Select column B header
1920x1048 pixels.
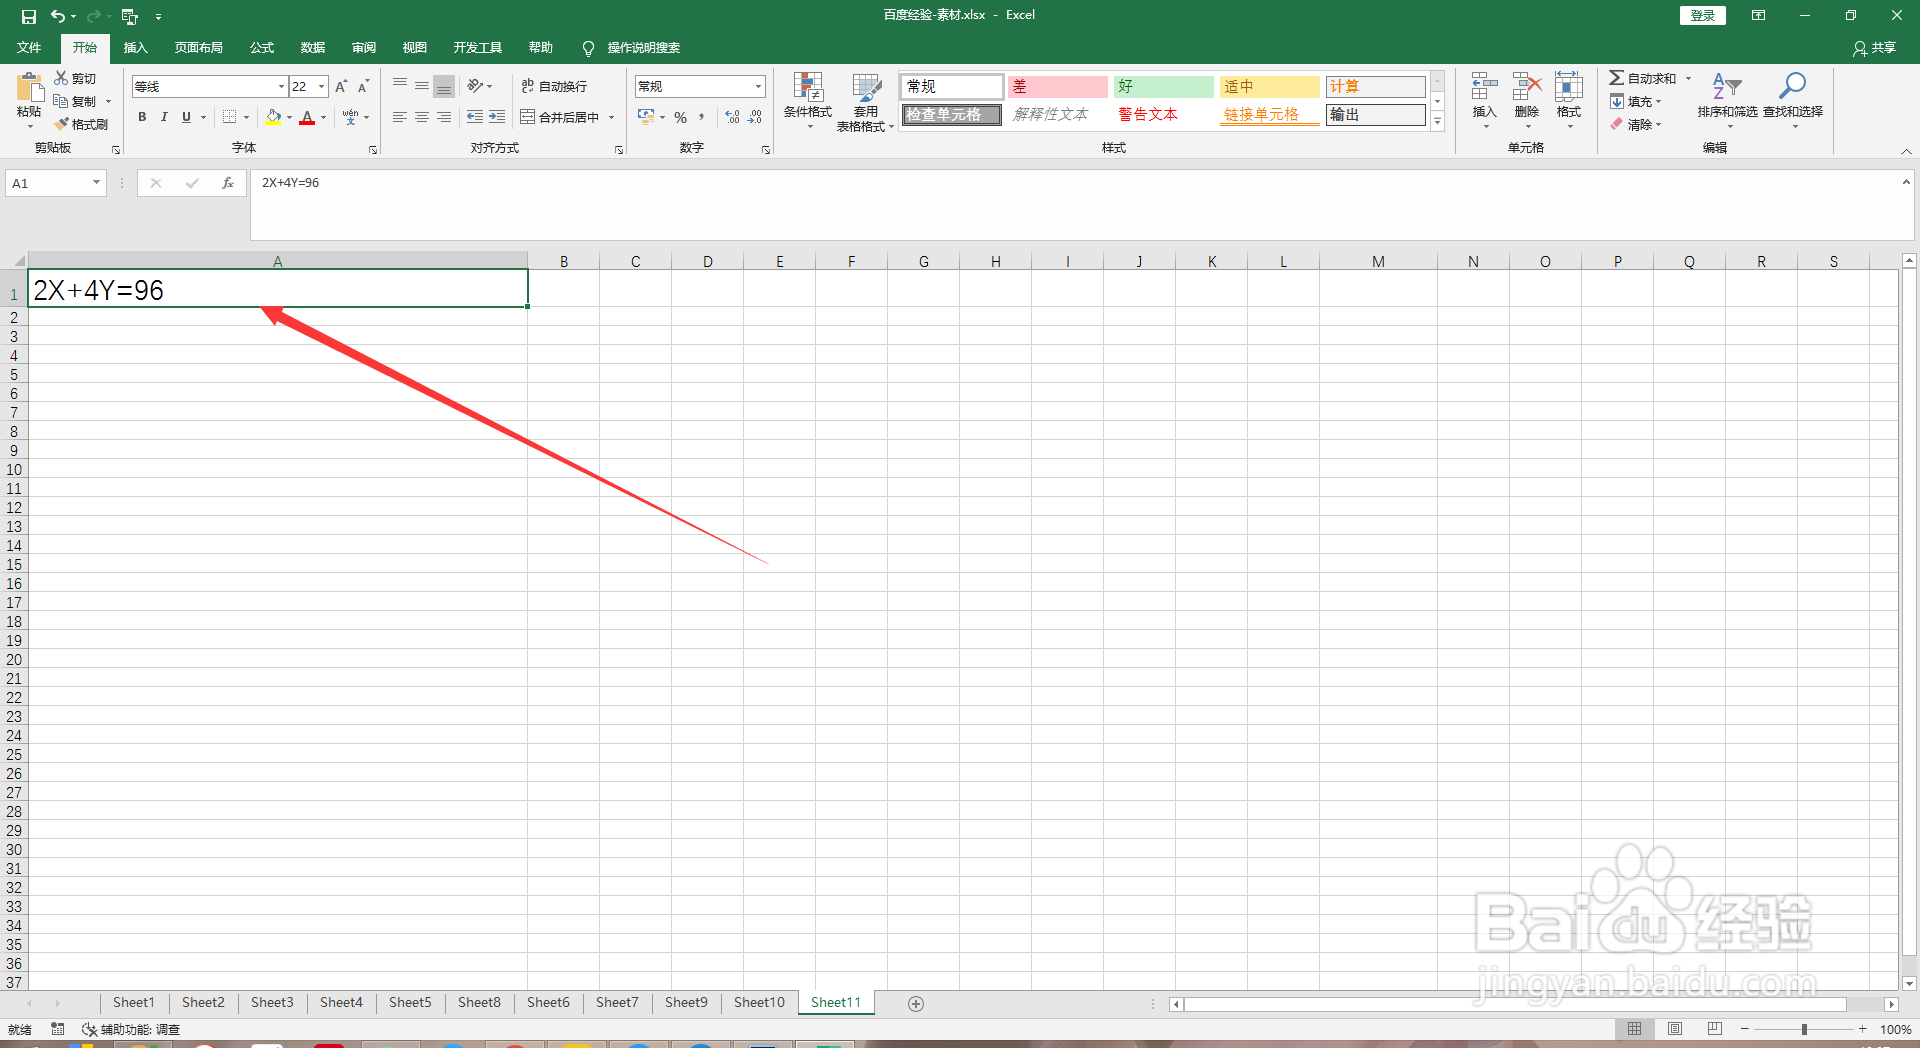(x=564, y=262)
